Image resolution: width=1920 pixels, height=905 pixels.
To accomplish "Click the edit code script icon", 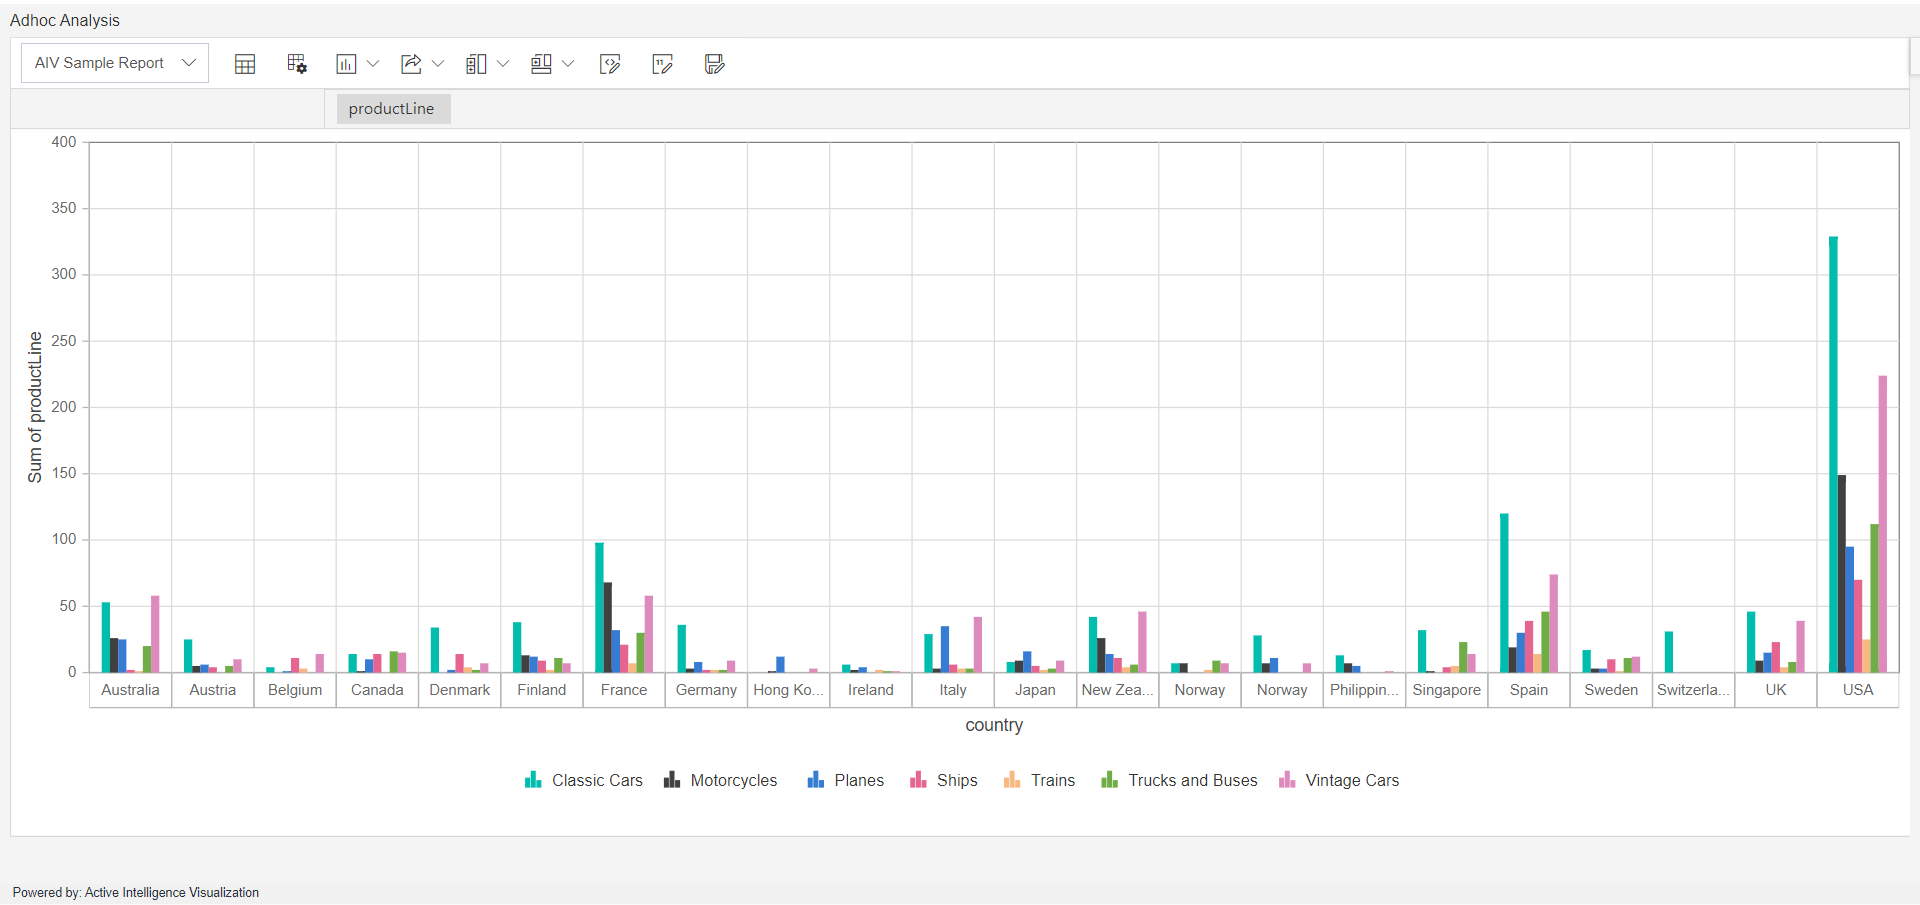I will point(610,64).
